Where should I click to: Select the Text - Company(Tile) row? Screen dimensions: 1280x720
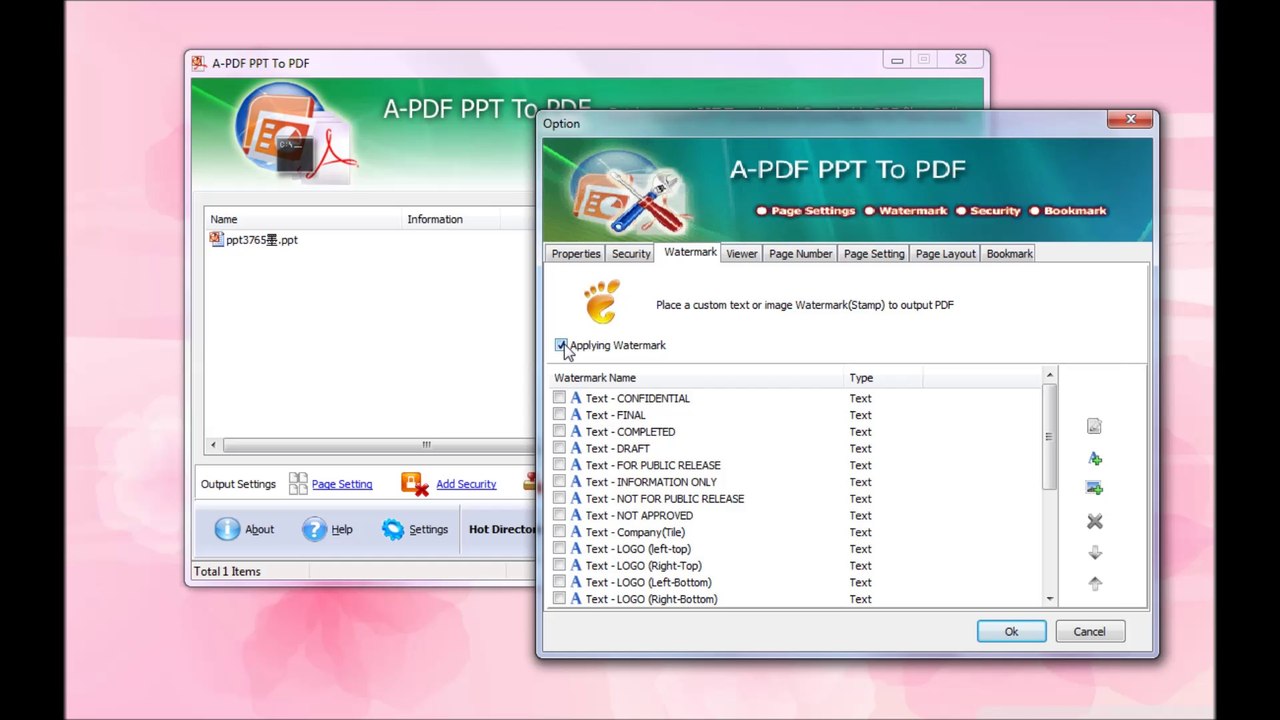(796, 532)
